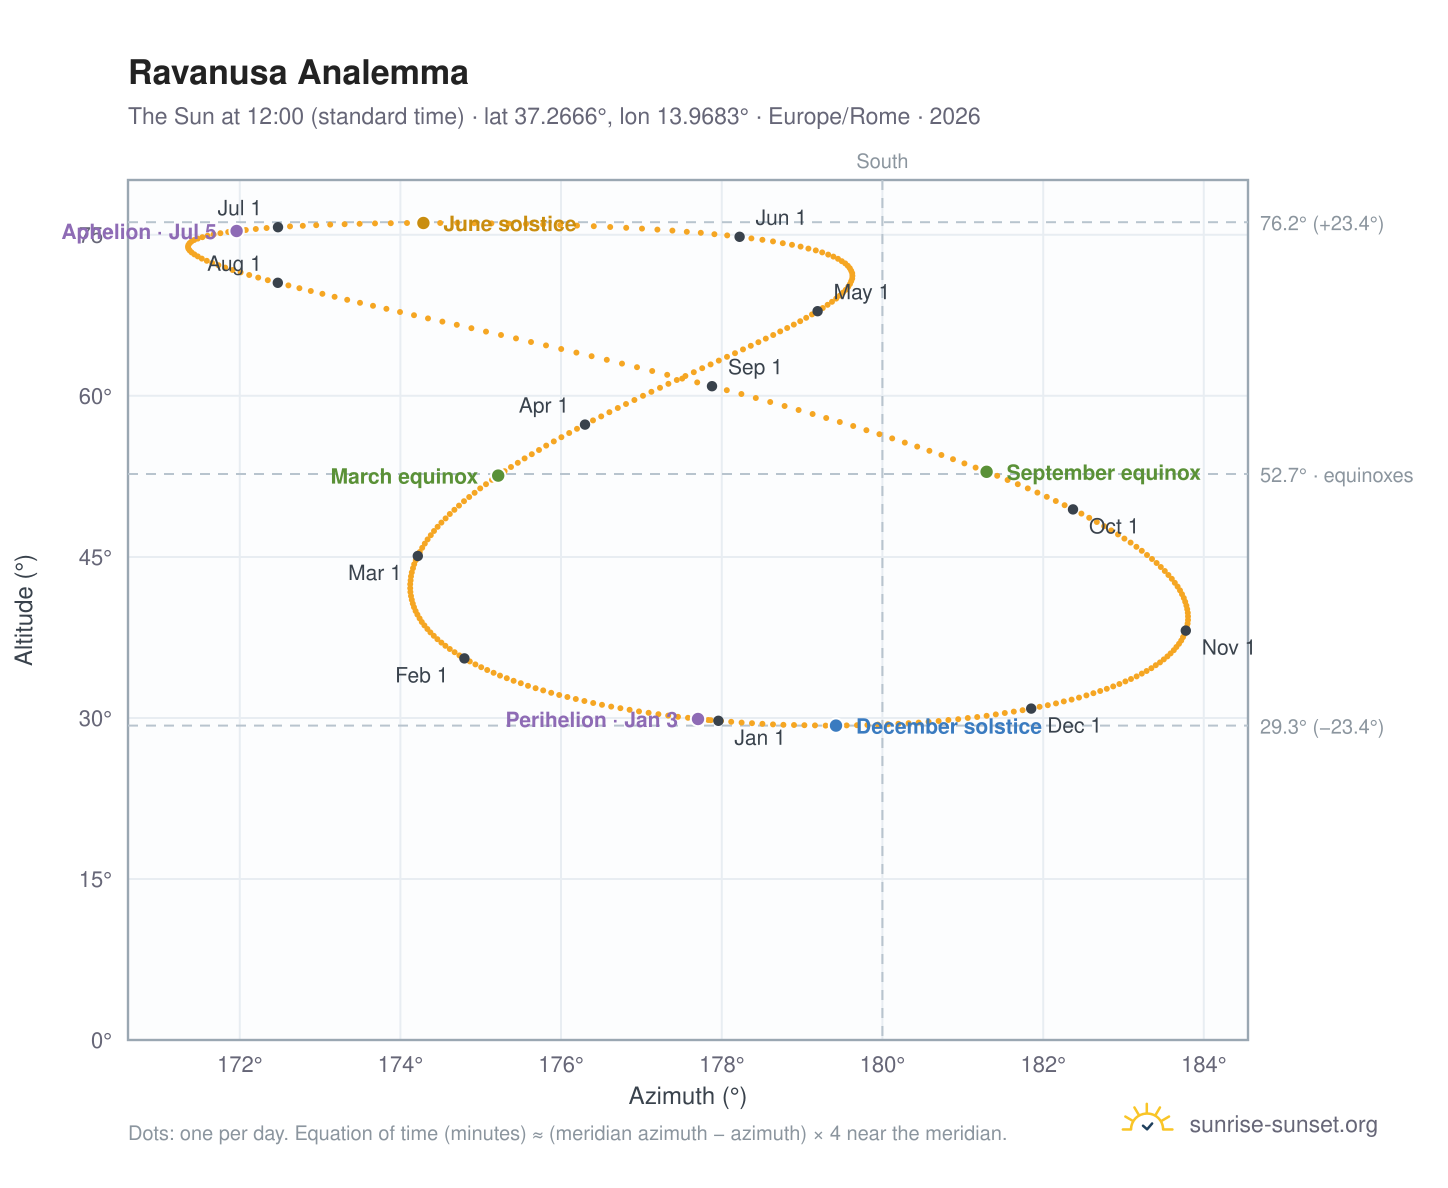Click the South meridian label

882,162
